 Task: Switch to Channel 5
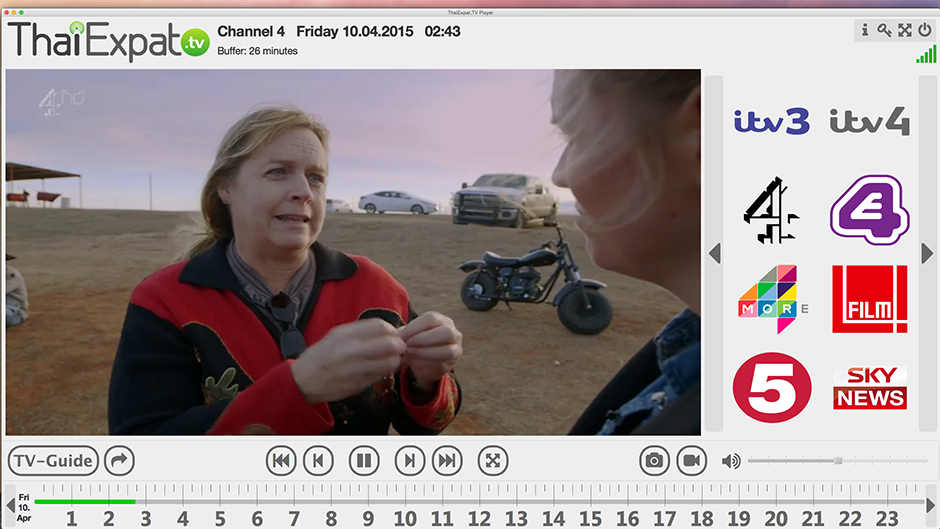[771, 388]
